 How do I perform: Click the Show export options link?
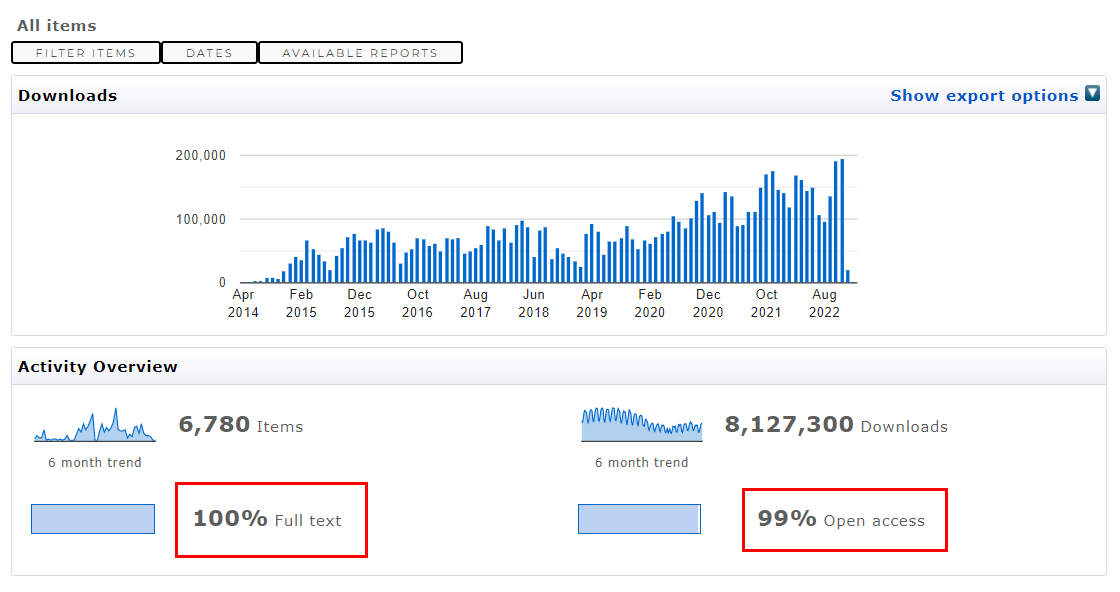click(984, 96)
